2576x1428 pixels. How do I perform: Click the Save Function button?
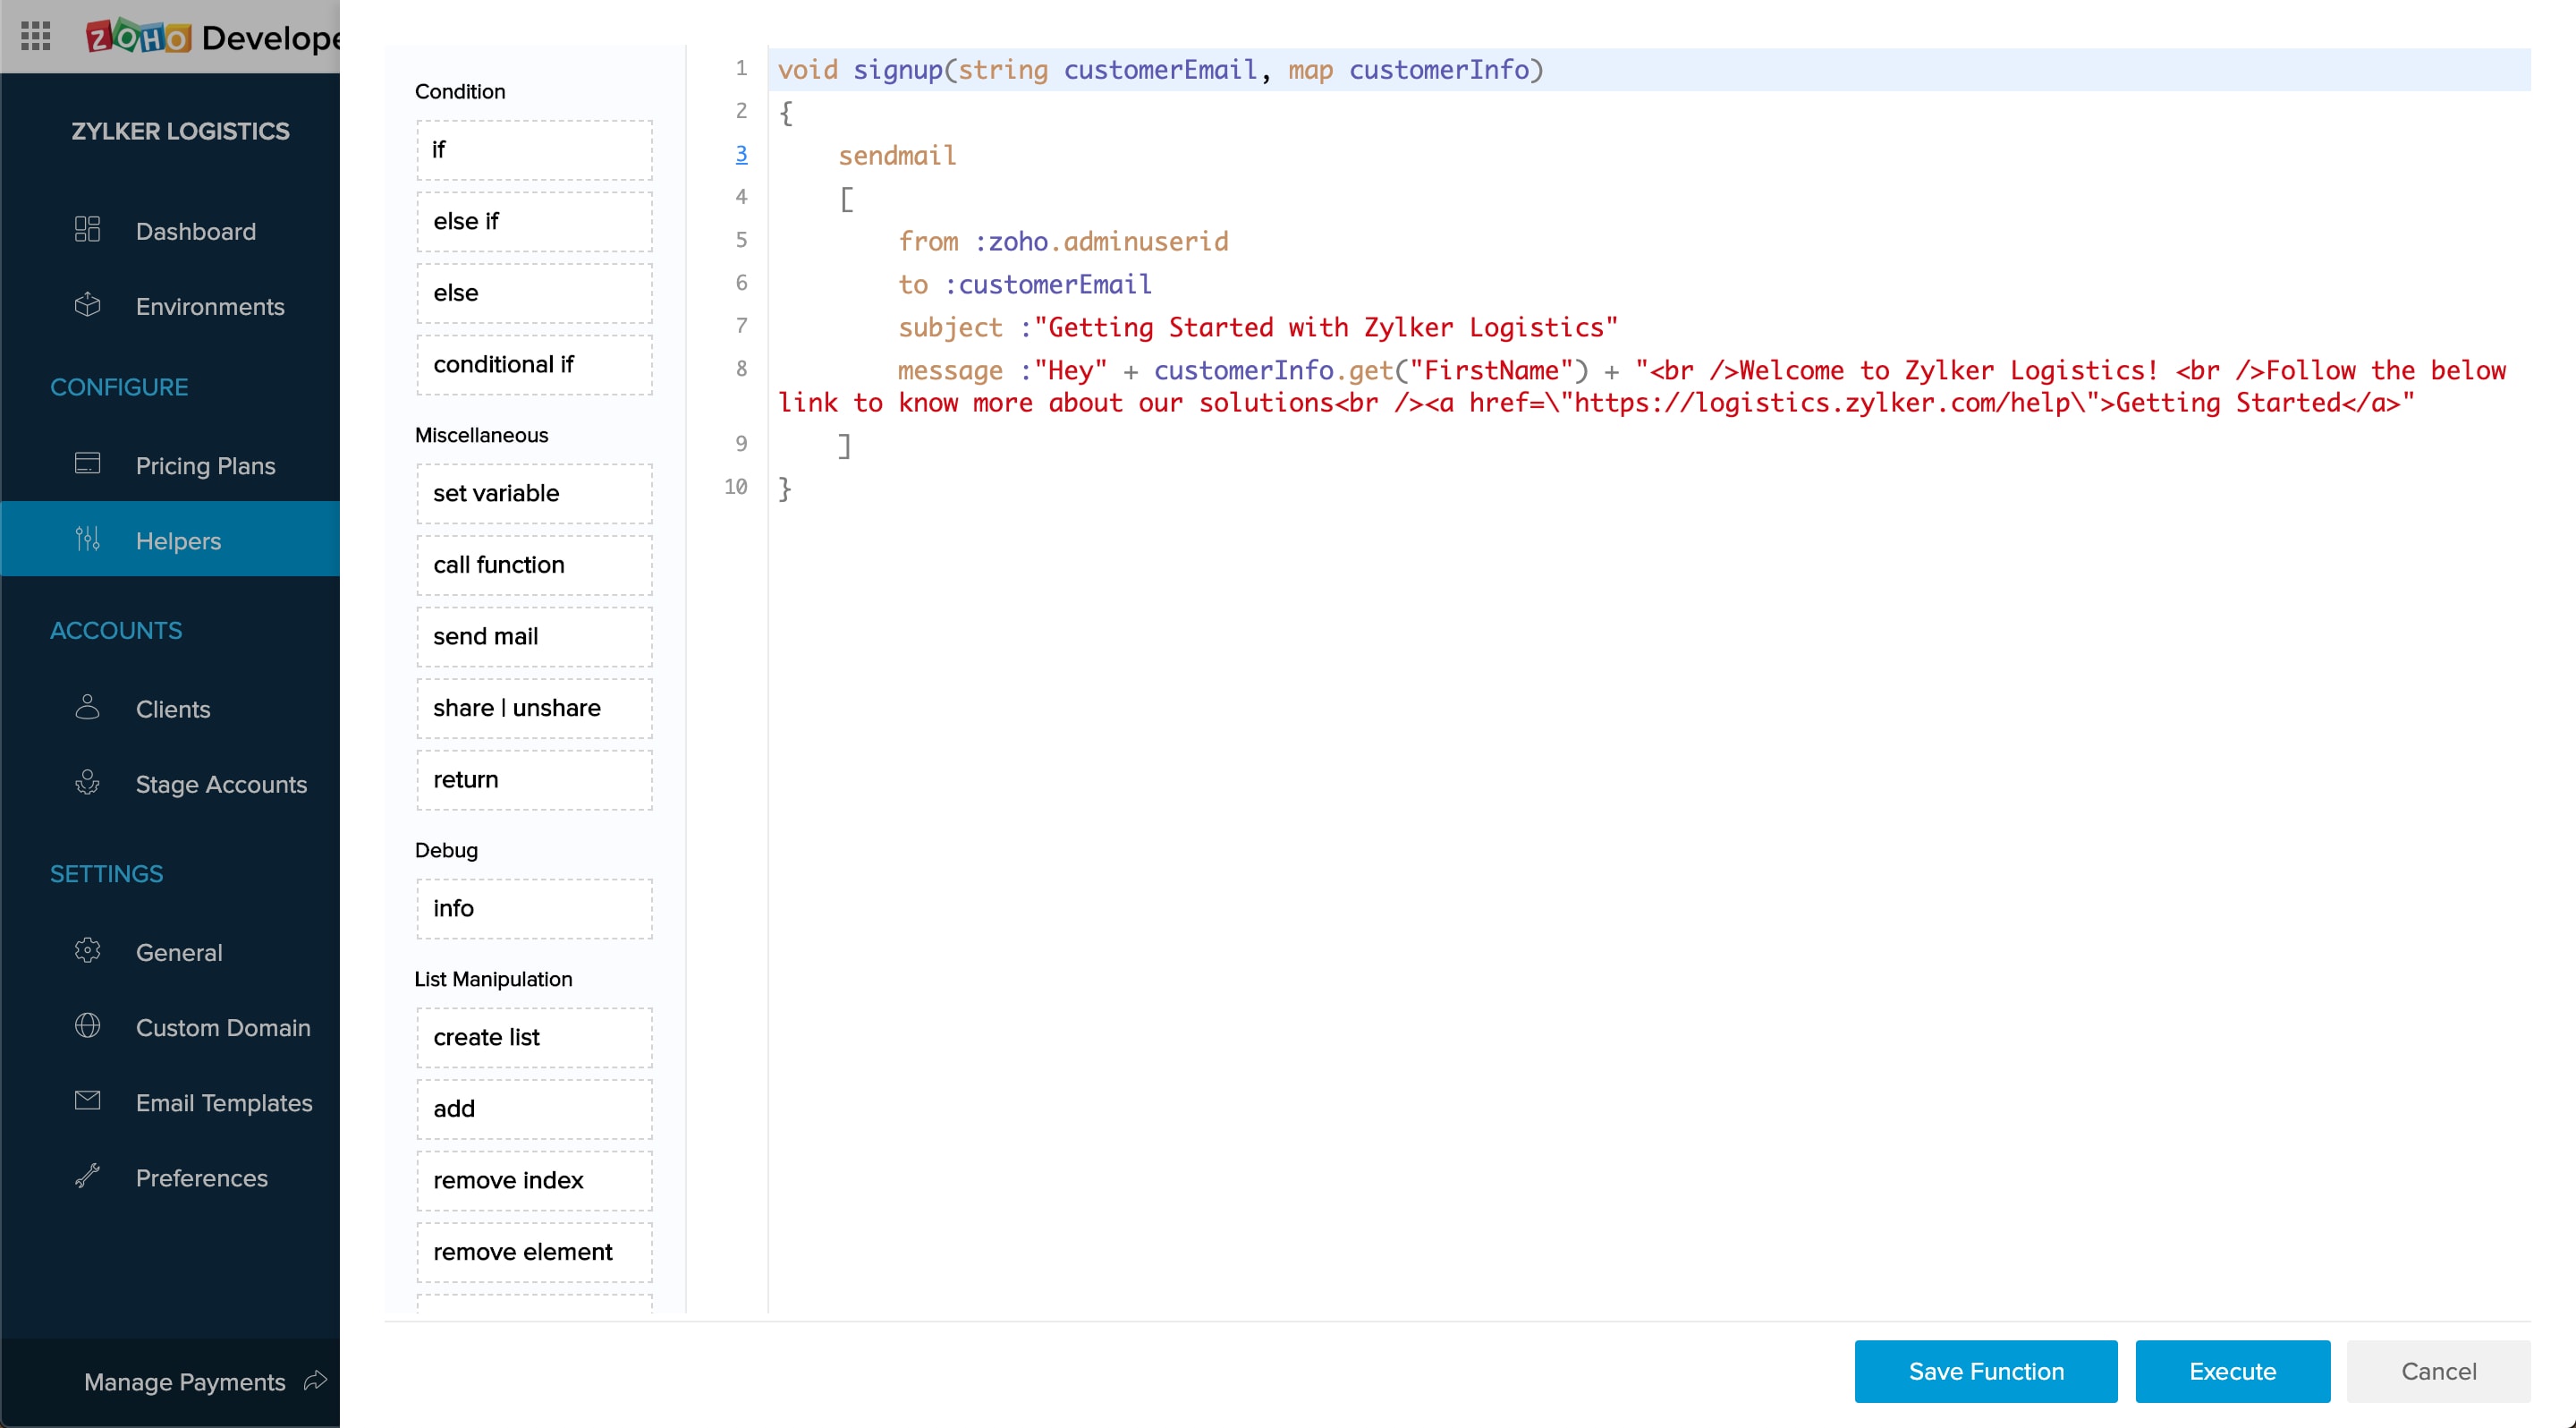1985,1371
